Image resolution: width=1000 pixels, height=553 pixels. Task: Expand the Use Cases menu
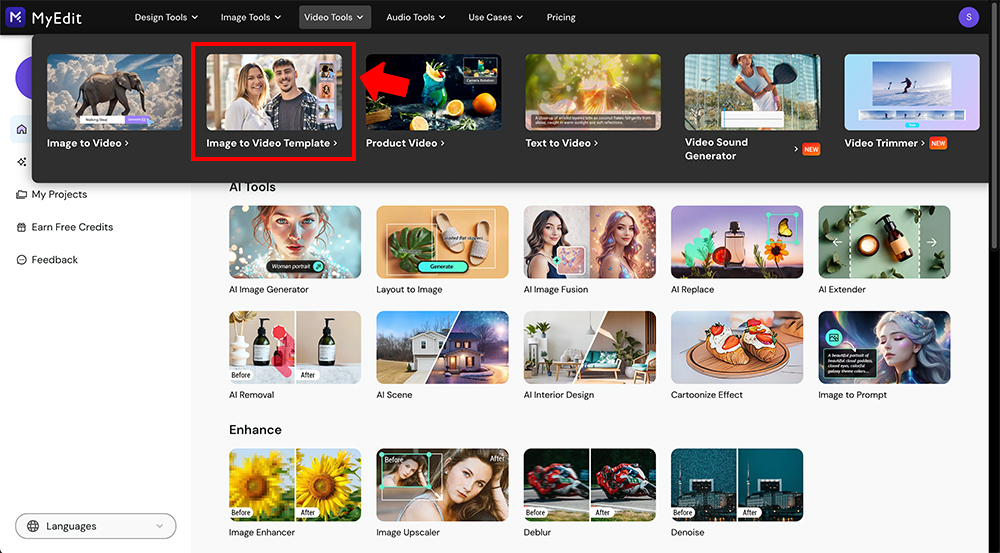click(x=496, y=17)
